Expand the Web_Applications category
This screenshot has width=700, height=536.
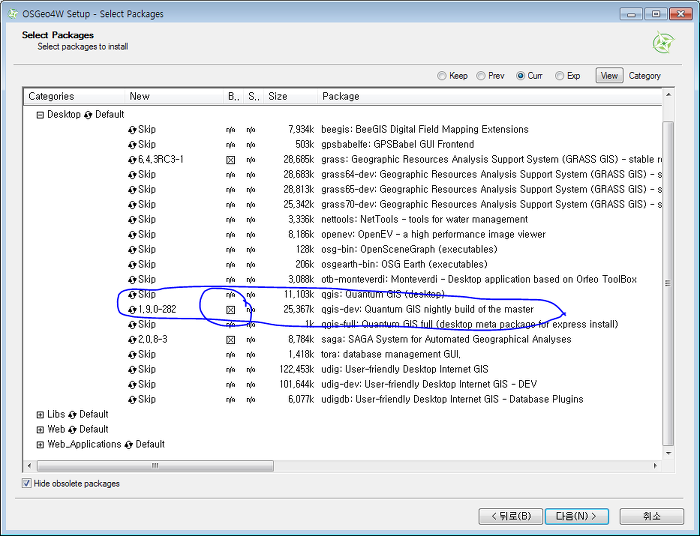click(x=40, y=445)
